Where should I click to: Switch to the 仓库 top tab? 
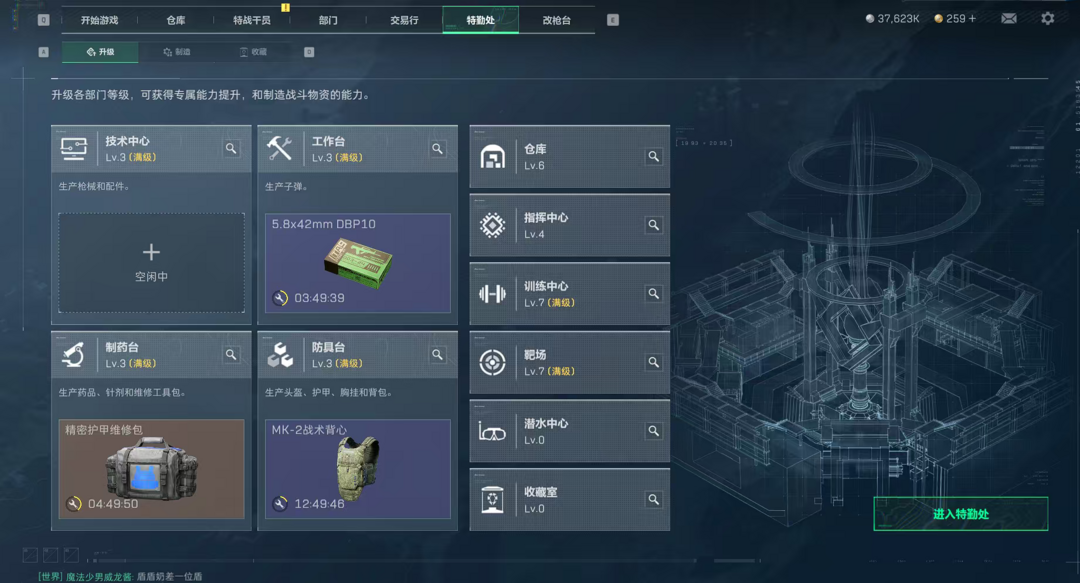click(176, 20)
